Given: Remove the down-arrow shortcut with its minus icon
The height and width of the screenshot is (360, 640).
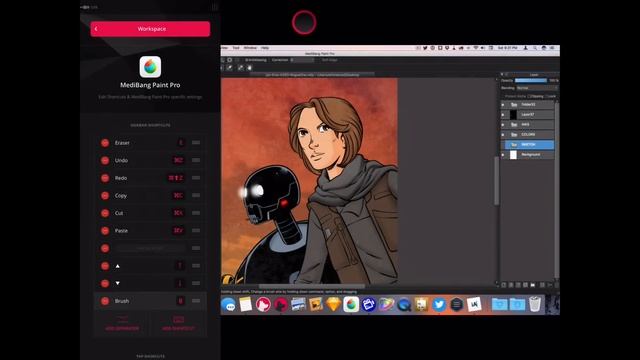Looking at the screenshot, I should coord(105,284).
